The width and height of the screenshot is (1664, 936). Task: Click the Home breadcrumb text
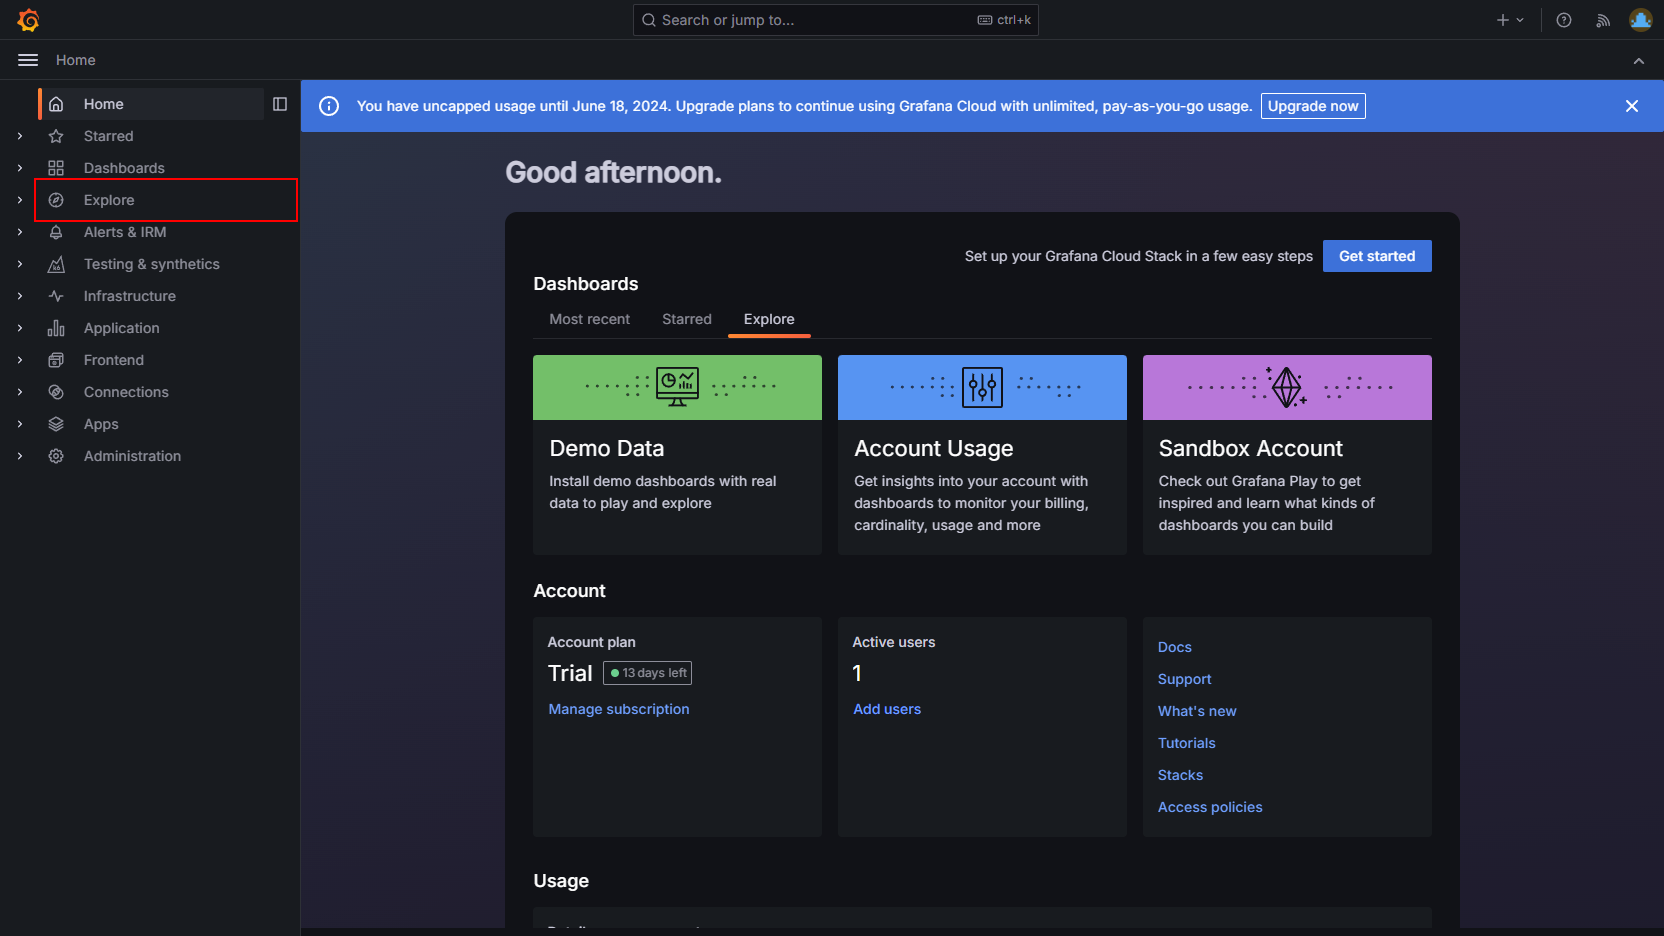[76, 60]
